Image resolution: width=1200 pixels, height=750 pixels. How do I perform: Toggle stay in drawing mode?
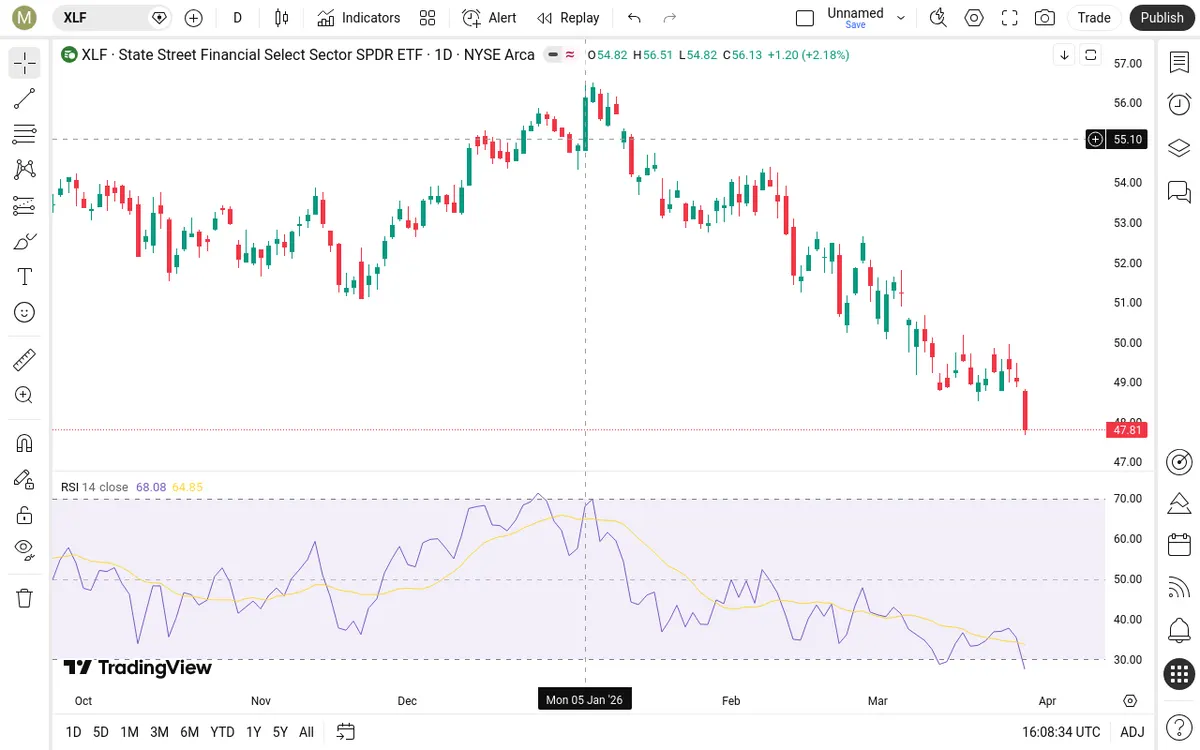coord(25,479)
